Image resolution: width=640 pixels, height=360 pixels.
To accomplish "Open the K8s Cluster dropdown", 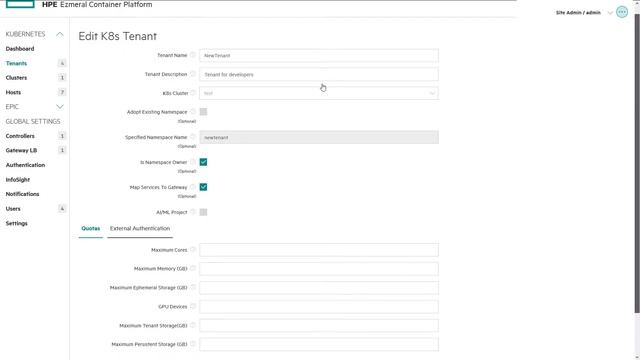I will coord(319,93).
